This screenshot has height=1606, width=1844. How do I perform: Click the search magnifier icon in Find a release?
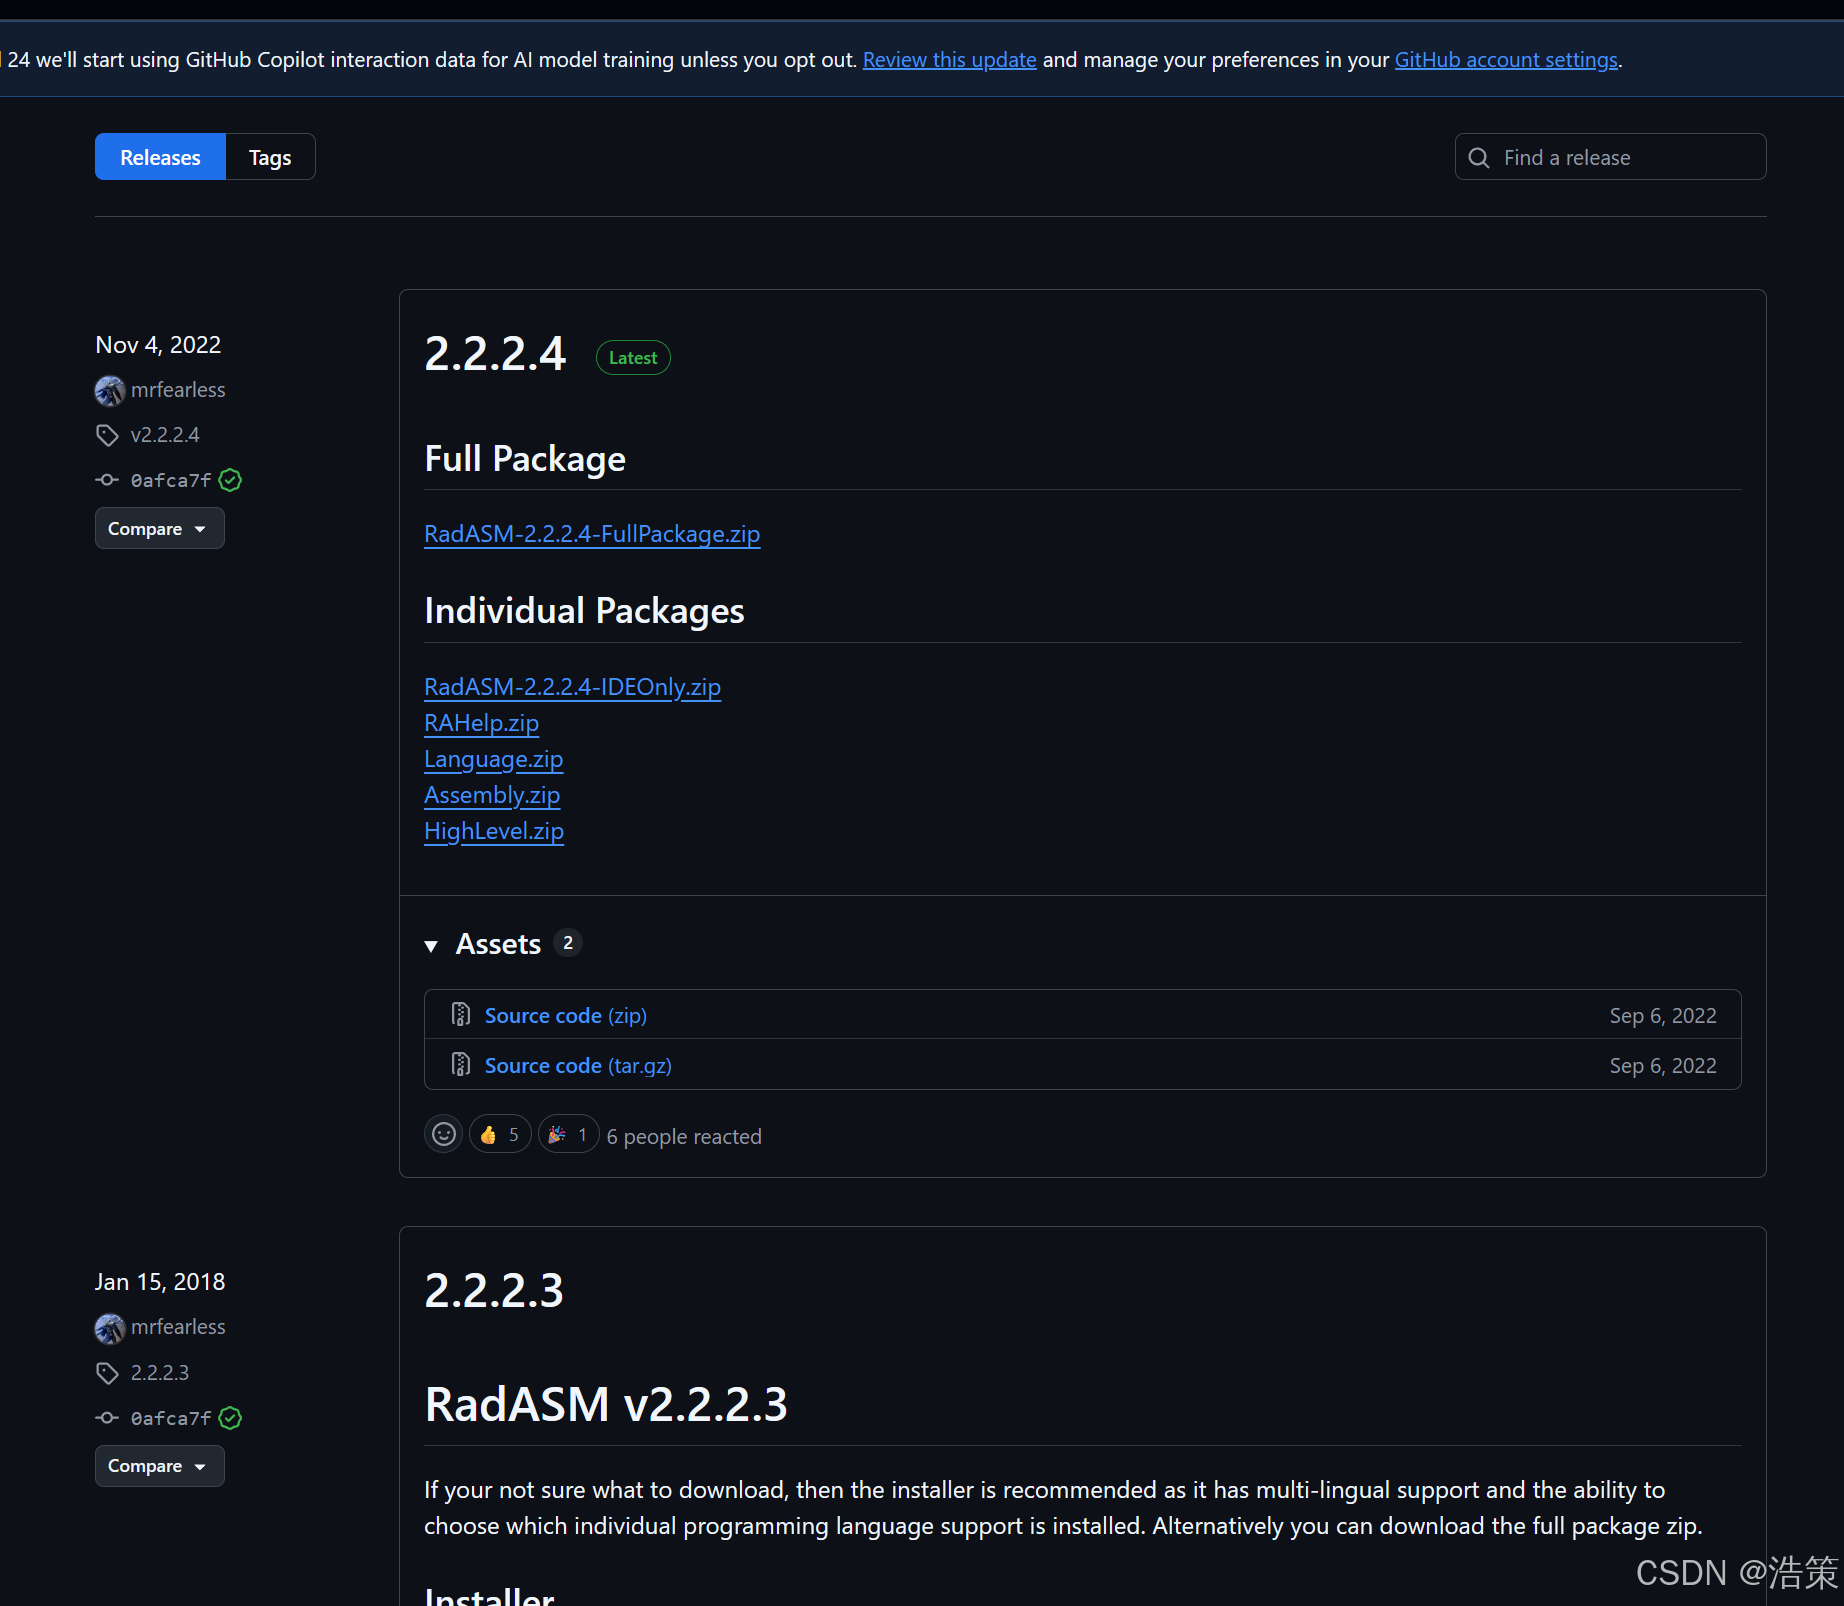coord(1478,158)
